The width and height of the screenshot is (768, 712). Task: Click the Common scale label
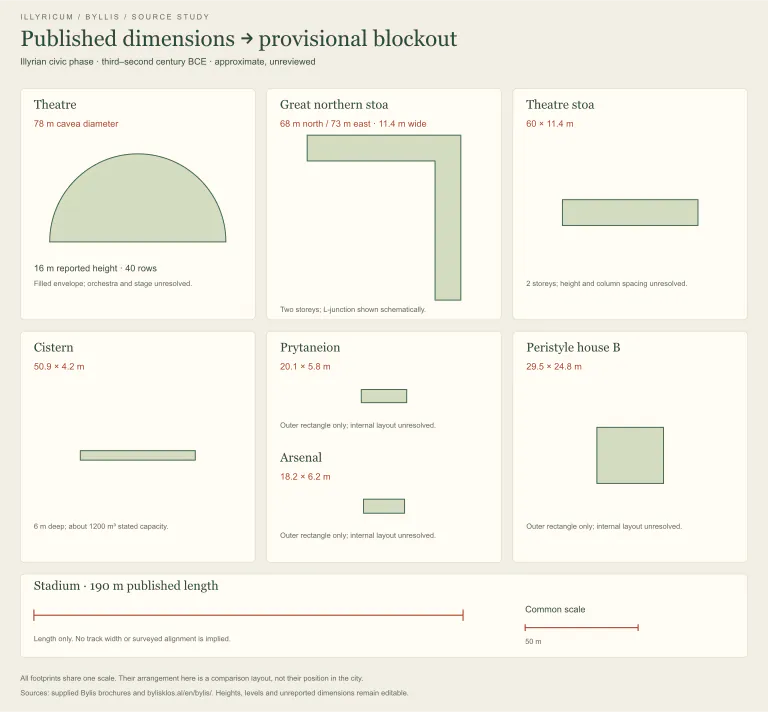pos(555,609)
